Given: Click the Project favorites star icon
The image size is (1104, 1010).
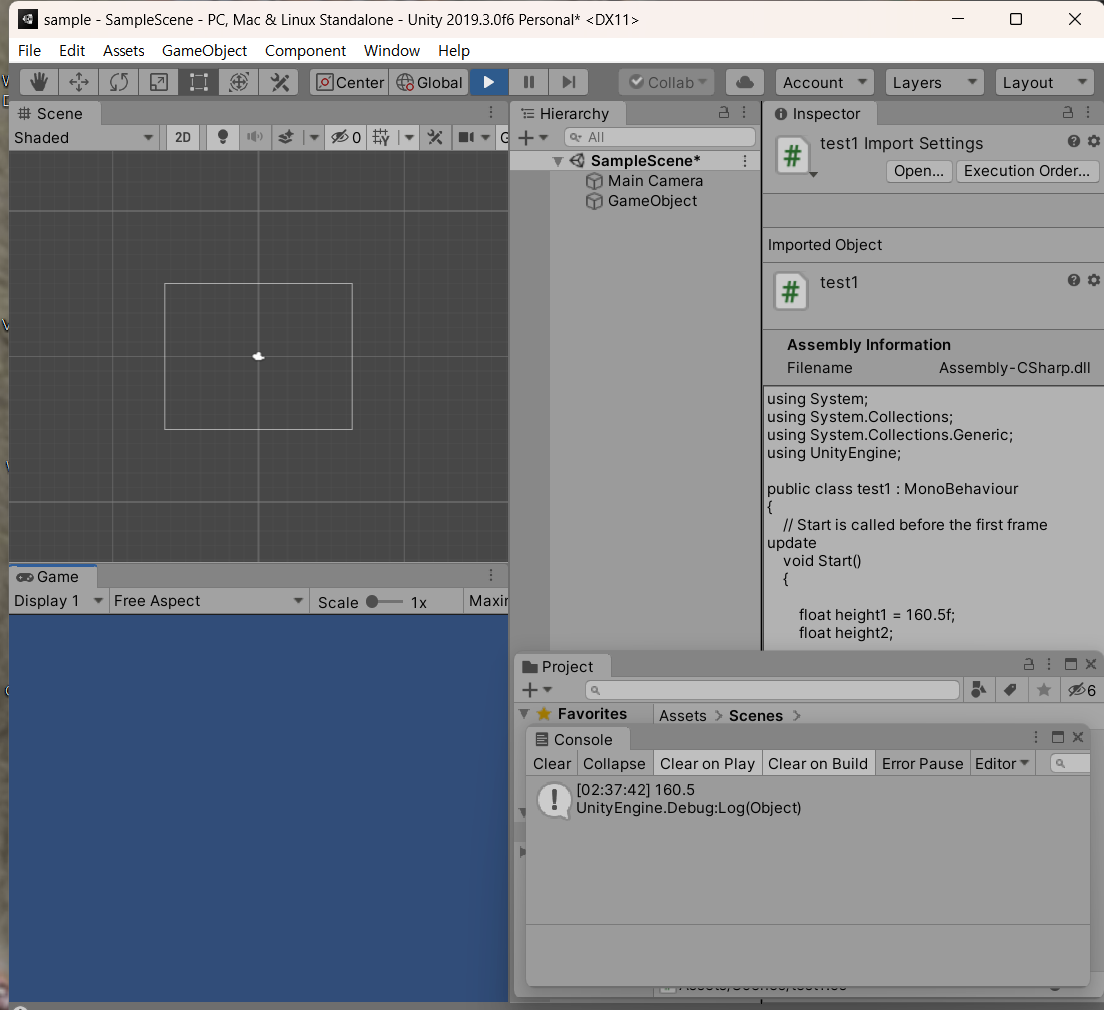Looking at the screenshot, I should [1043, 690].
